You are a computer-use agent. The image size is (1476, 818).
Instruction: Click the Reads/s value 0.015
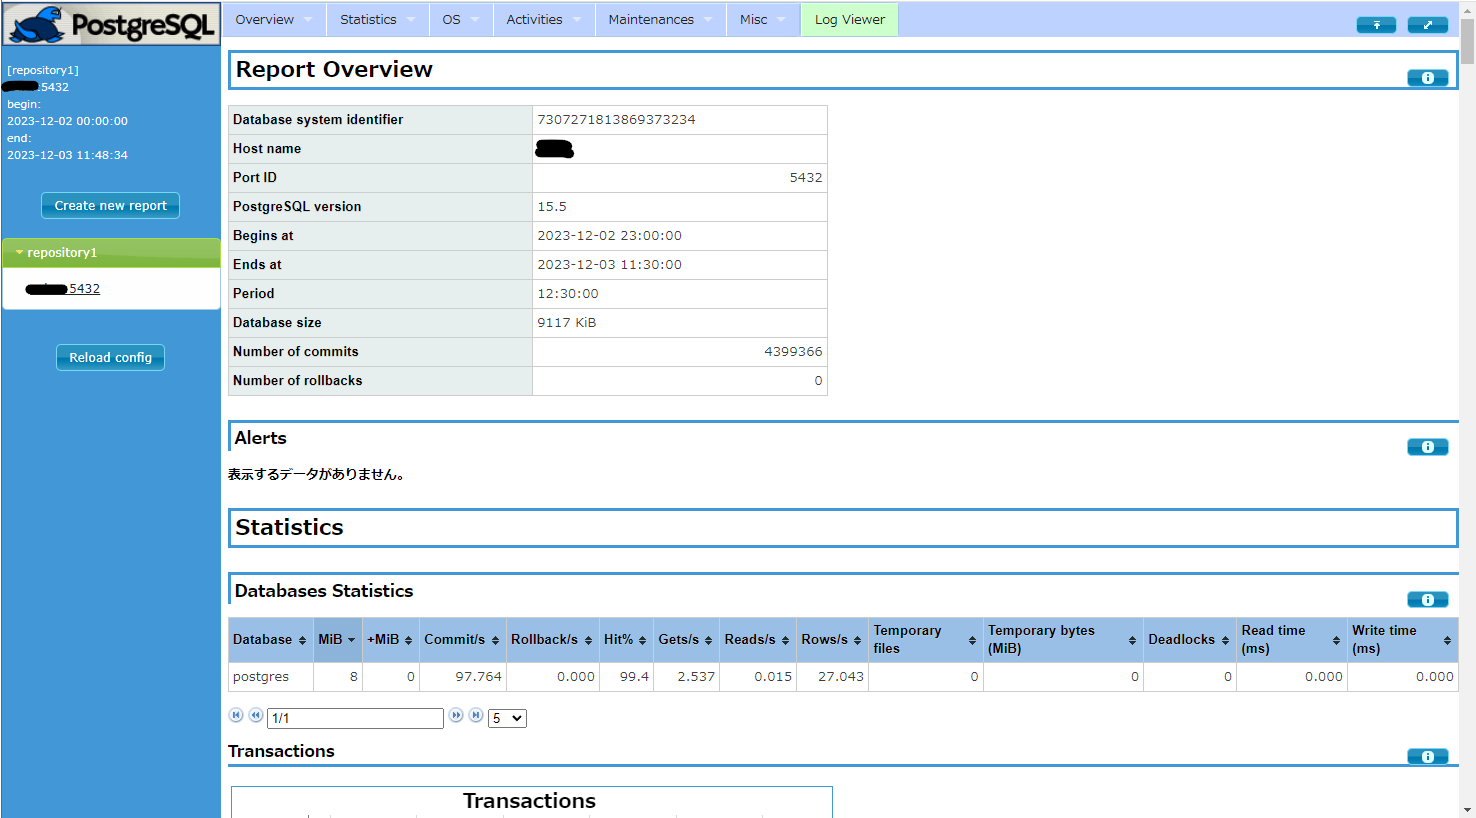click(773, 677)
